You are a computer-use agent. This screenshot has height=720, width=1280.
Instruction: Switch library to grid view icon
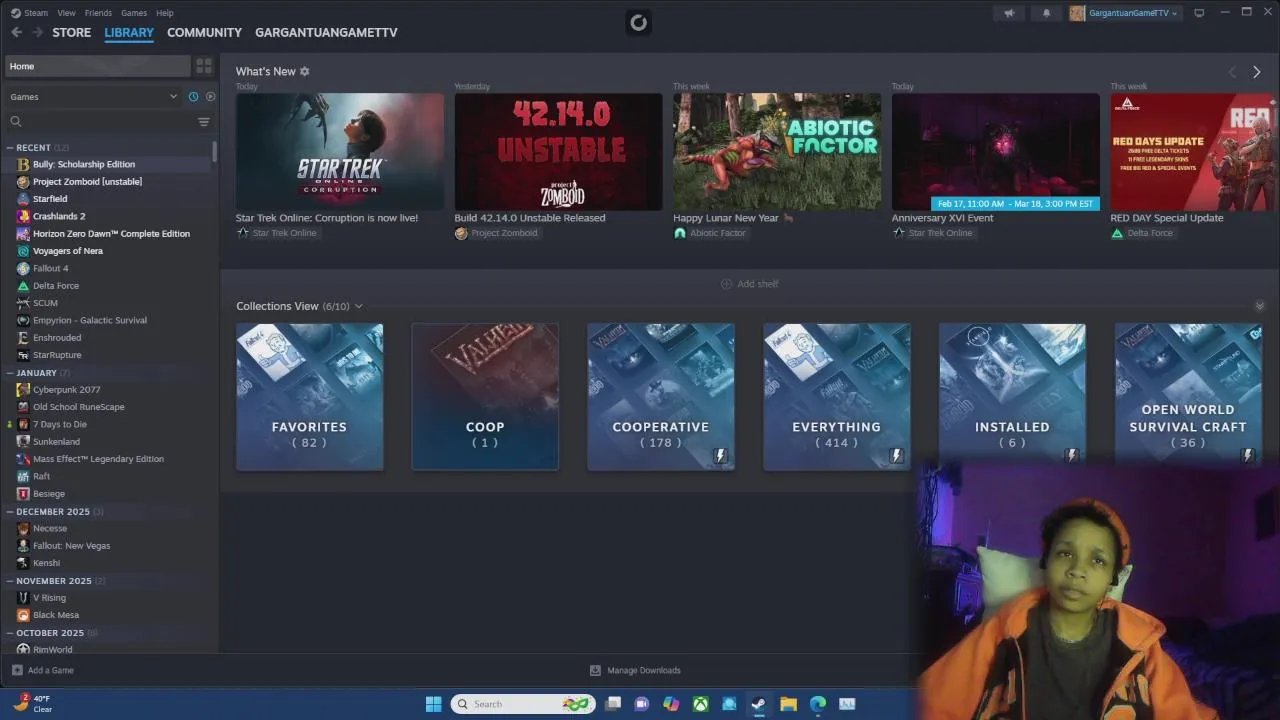coord(204,66)
